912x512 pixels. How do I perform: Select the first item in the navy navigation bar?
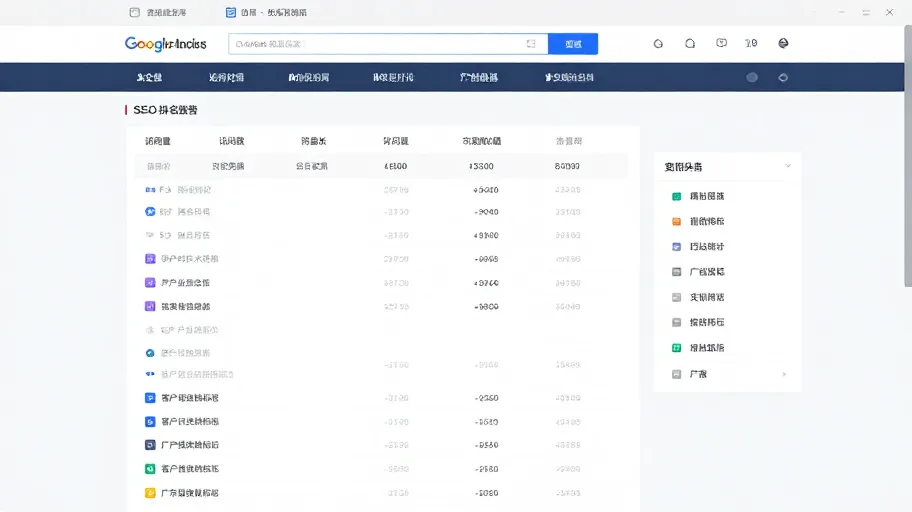tap(149, 77)
